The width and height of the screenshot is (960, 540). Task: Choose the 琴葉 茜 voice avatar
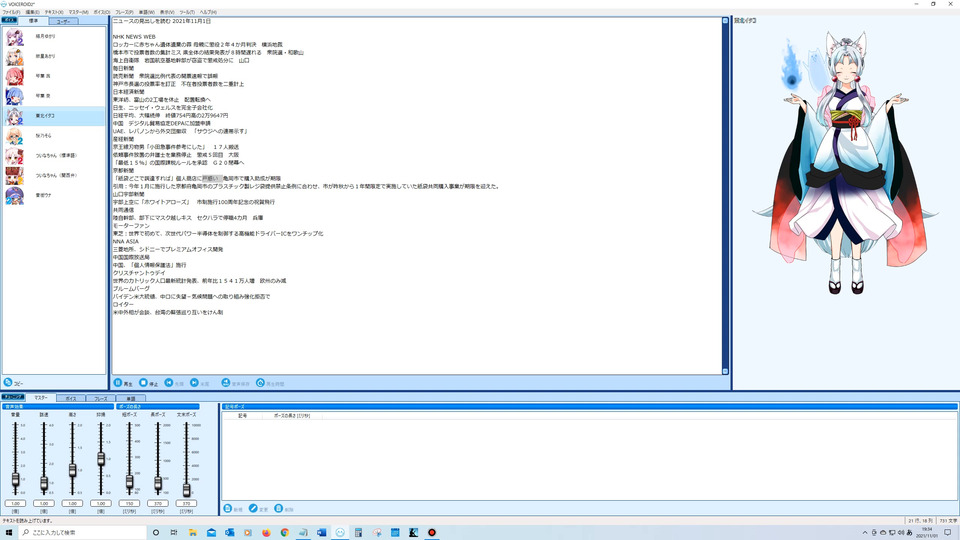click(15, 77)
